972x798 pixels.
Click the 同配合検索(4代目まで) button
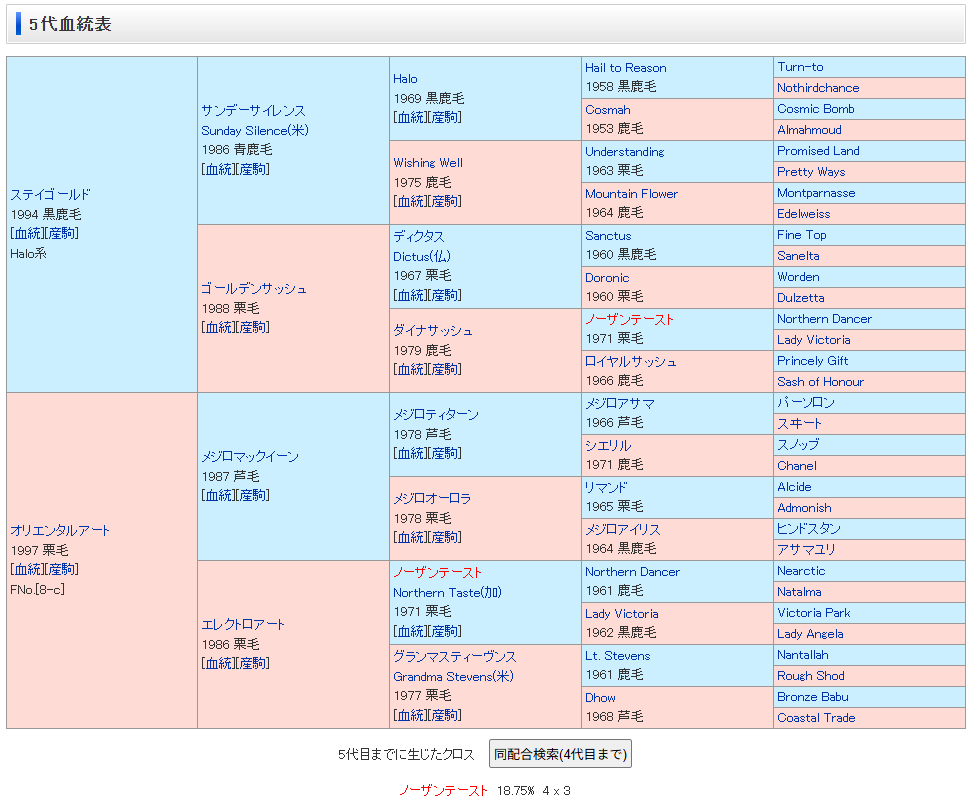pyautogui.click(x=560, y=754)
